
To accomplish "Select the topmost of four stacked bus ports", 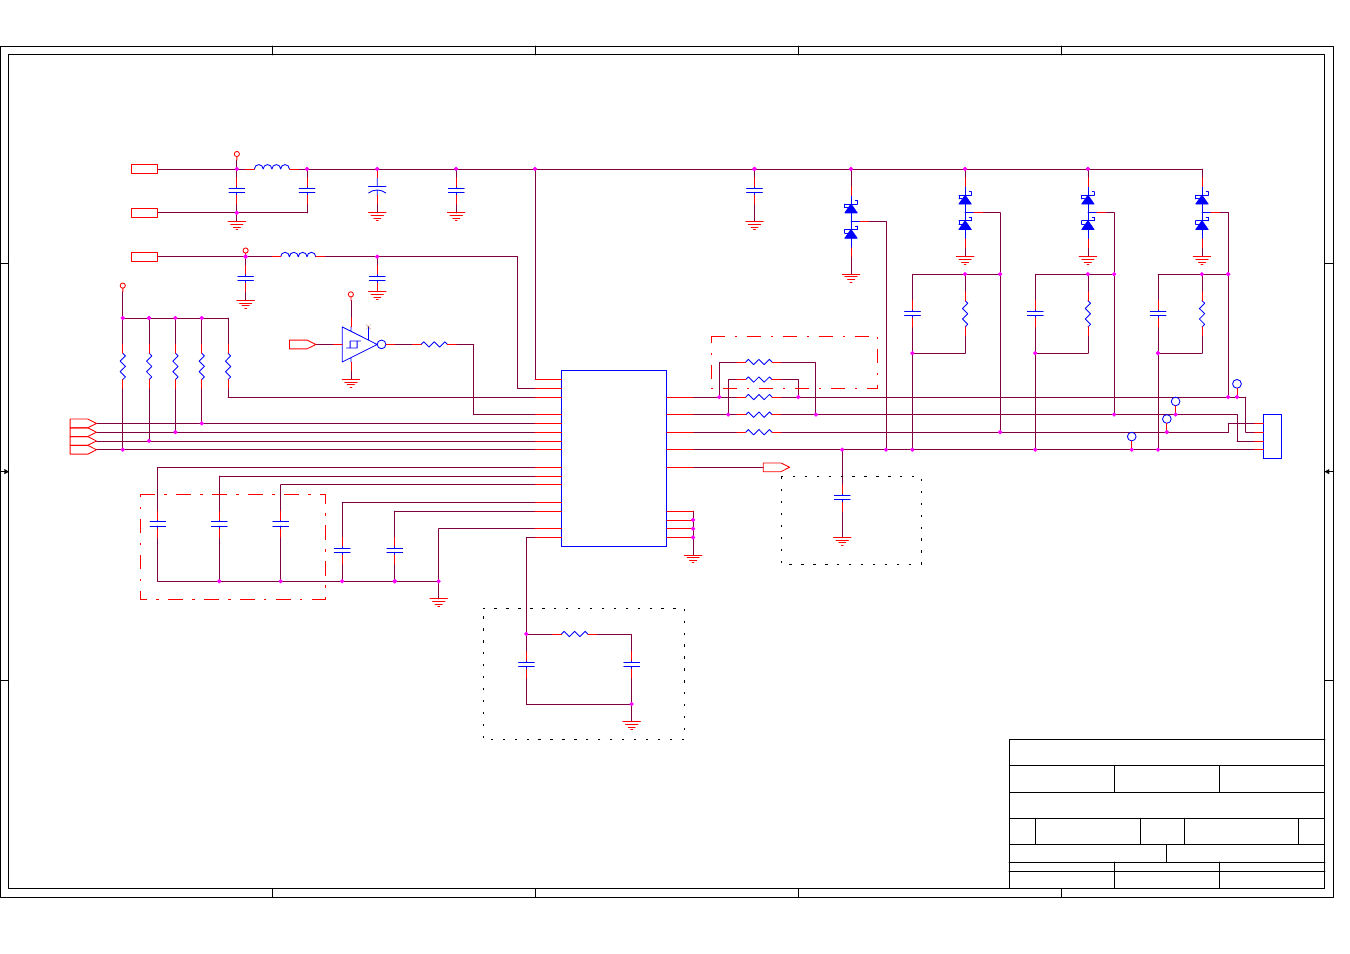I will (83, 423).
